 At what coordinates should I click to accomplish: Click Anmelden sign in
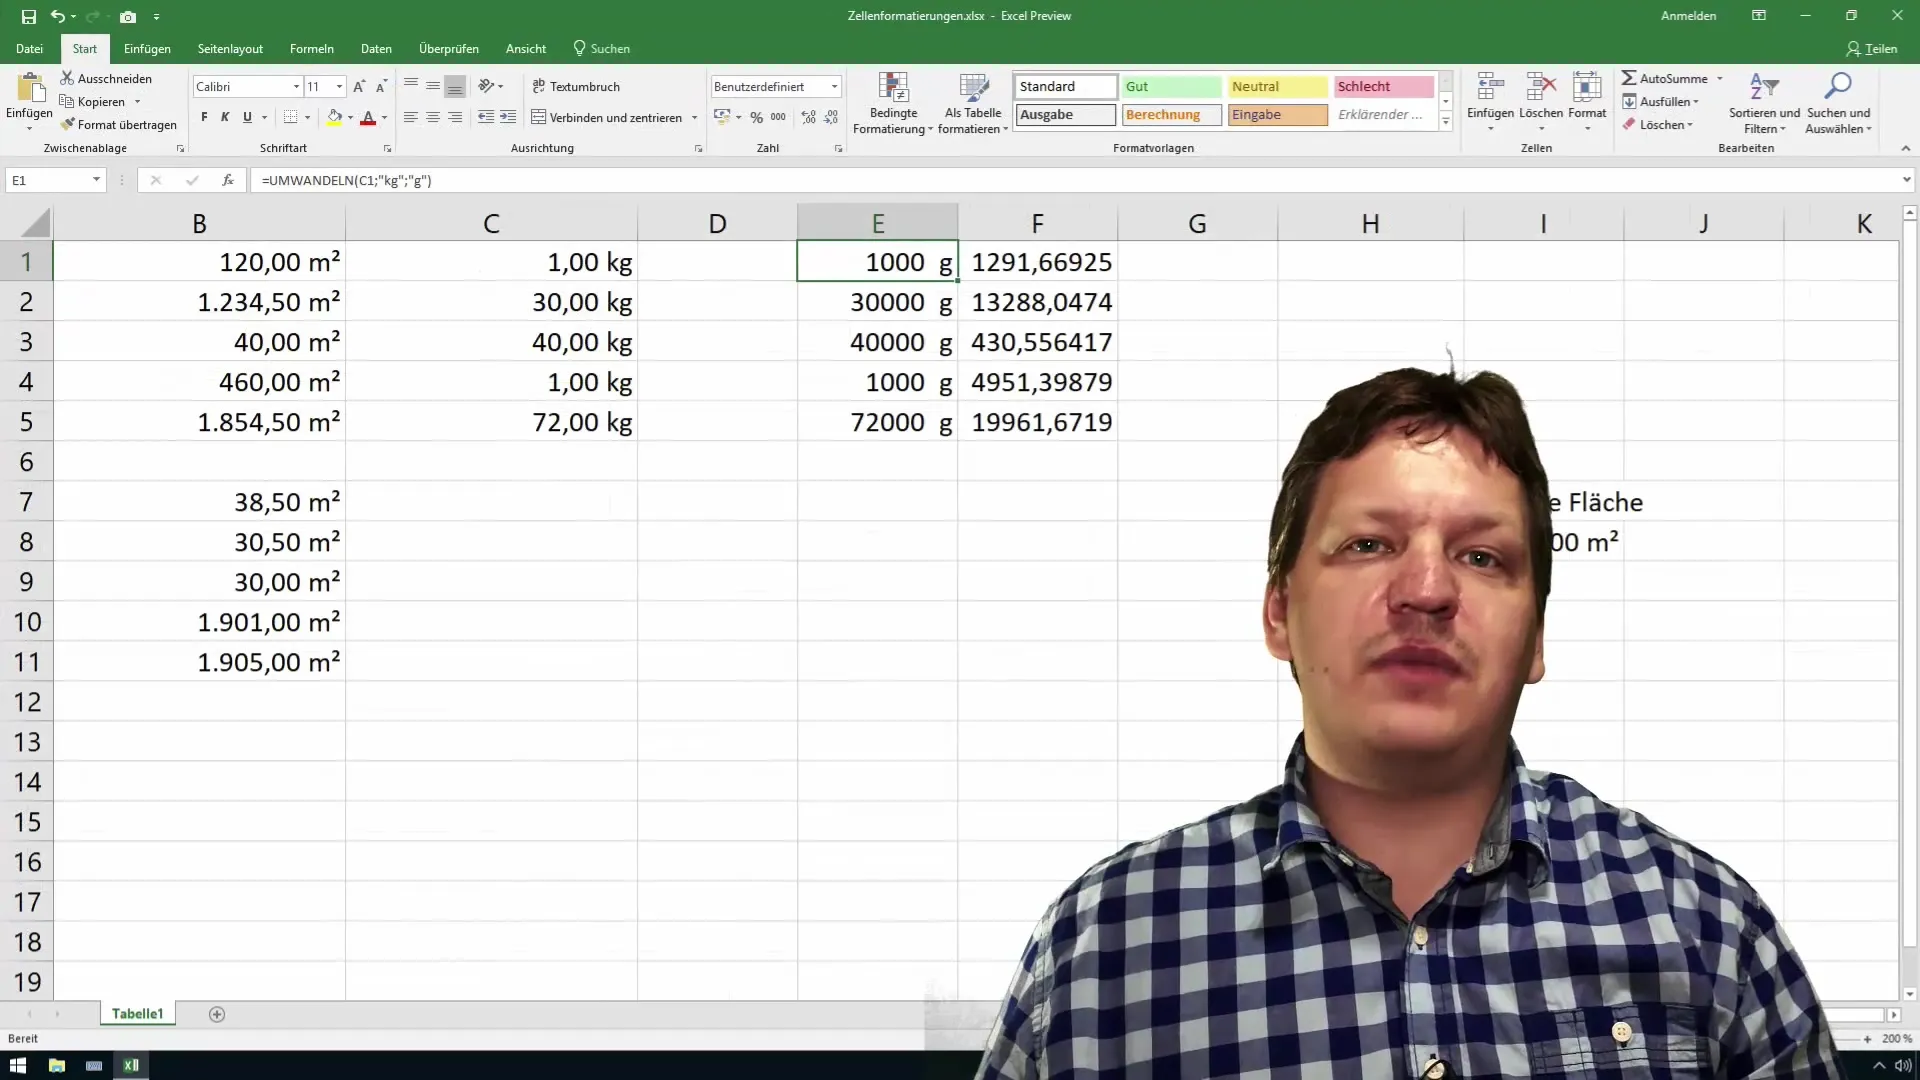(1688, 16)
